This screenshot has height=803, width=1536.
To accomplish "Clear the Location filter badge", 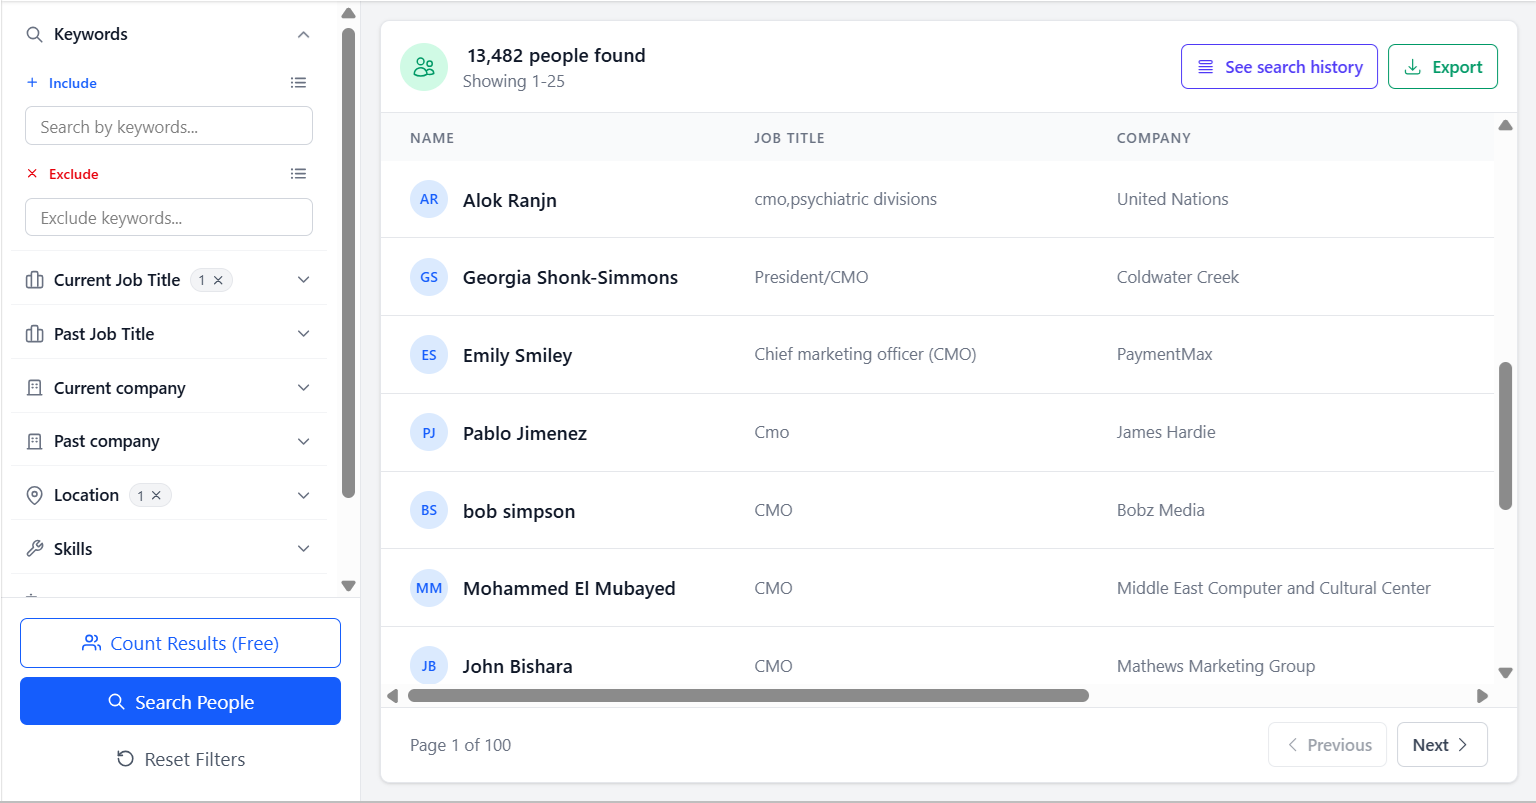I will coord(156,495).
